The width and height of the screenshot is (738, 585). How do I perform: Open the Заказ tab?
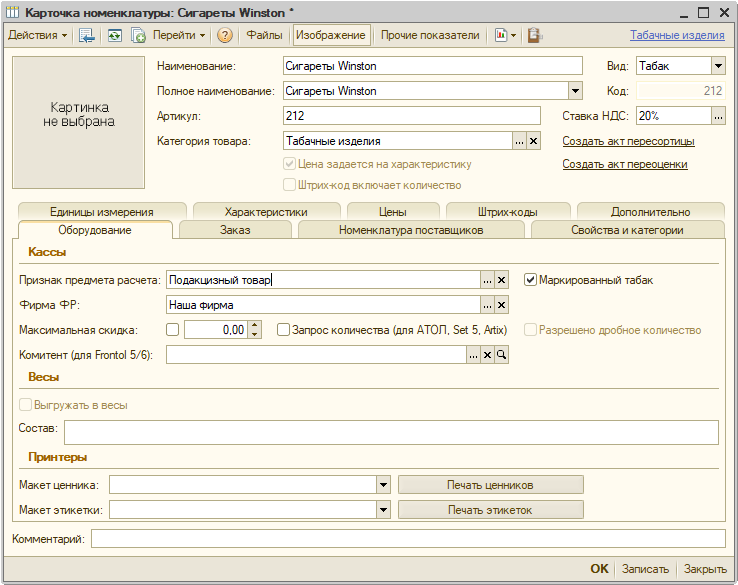pyautogui.click(x=235, y=230)
